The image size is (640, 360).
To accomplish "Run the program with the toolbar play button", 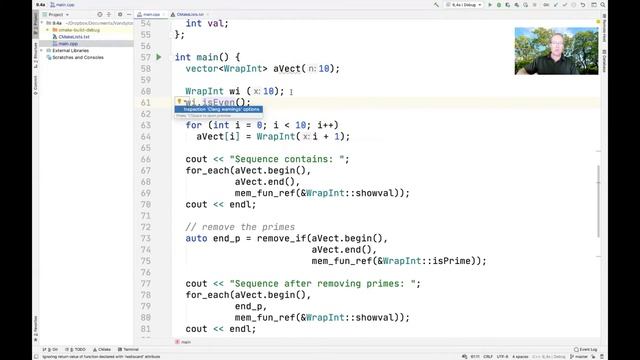I will tap(490, 5).
